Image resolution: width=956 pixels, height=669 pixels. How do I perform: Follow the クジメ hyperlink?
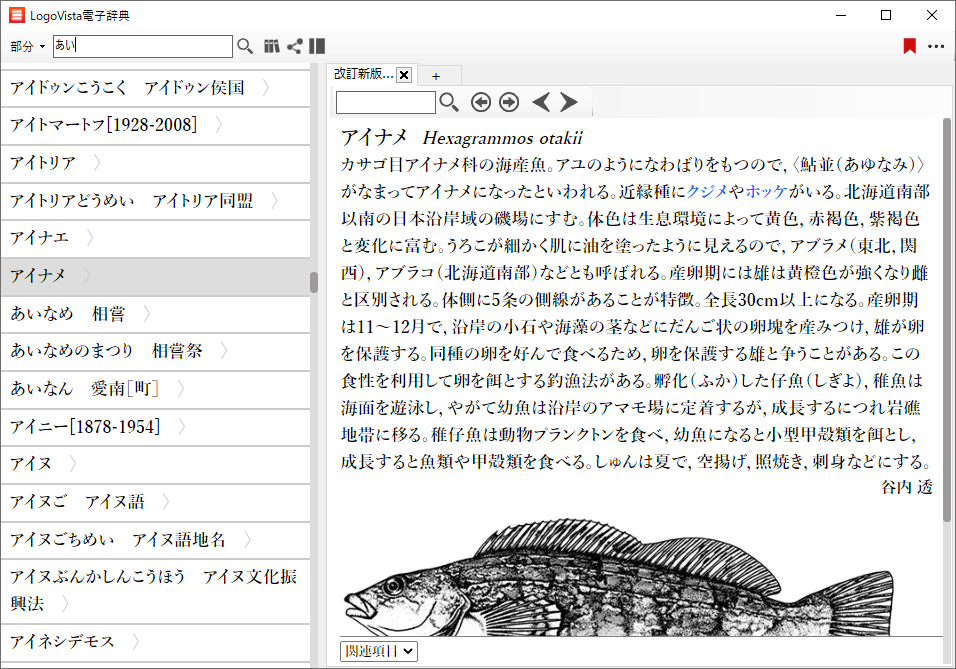coord(707,190)
